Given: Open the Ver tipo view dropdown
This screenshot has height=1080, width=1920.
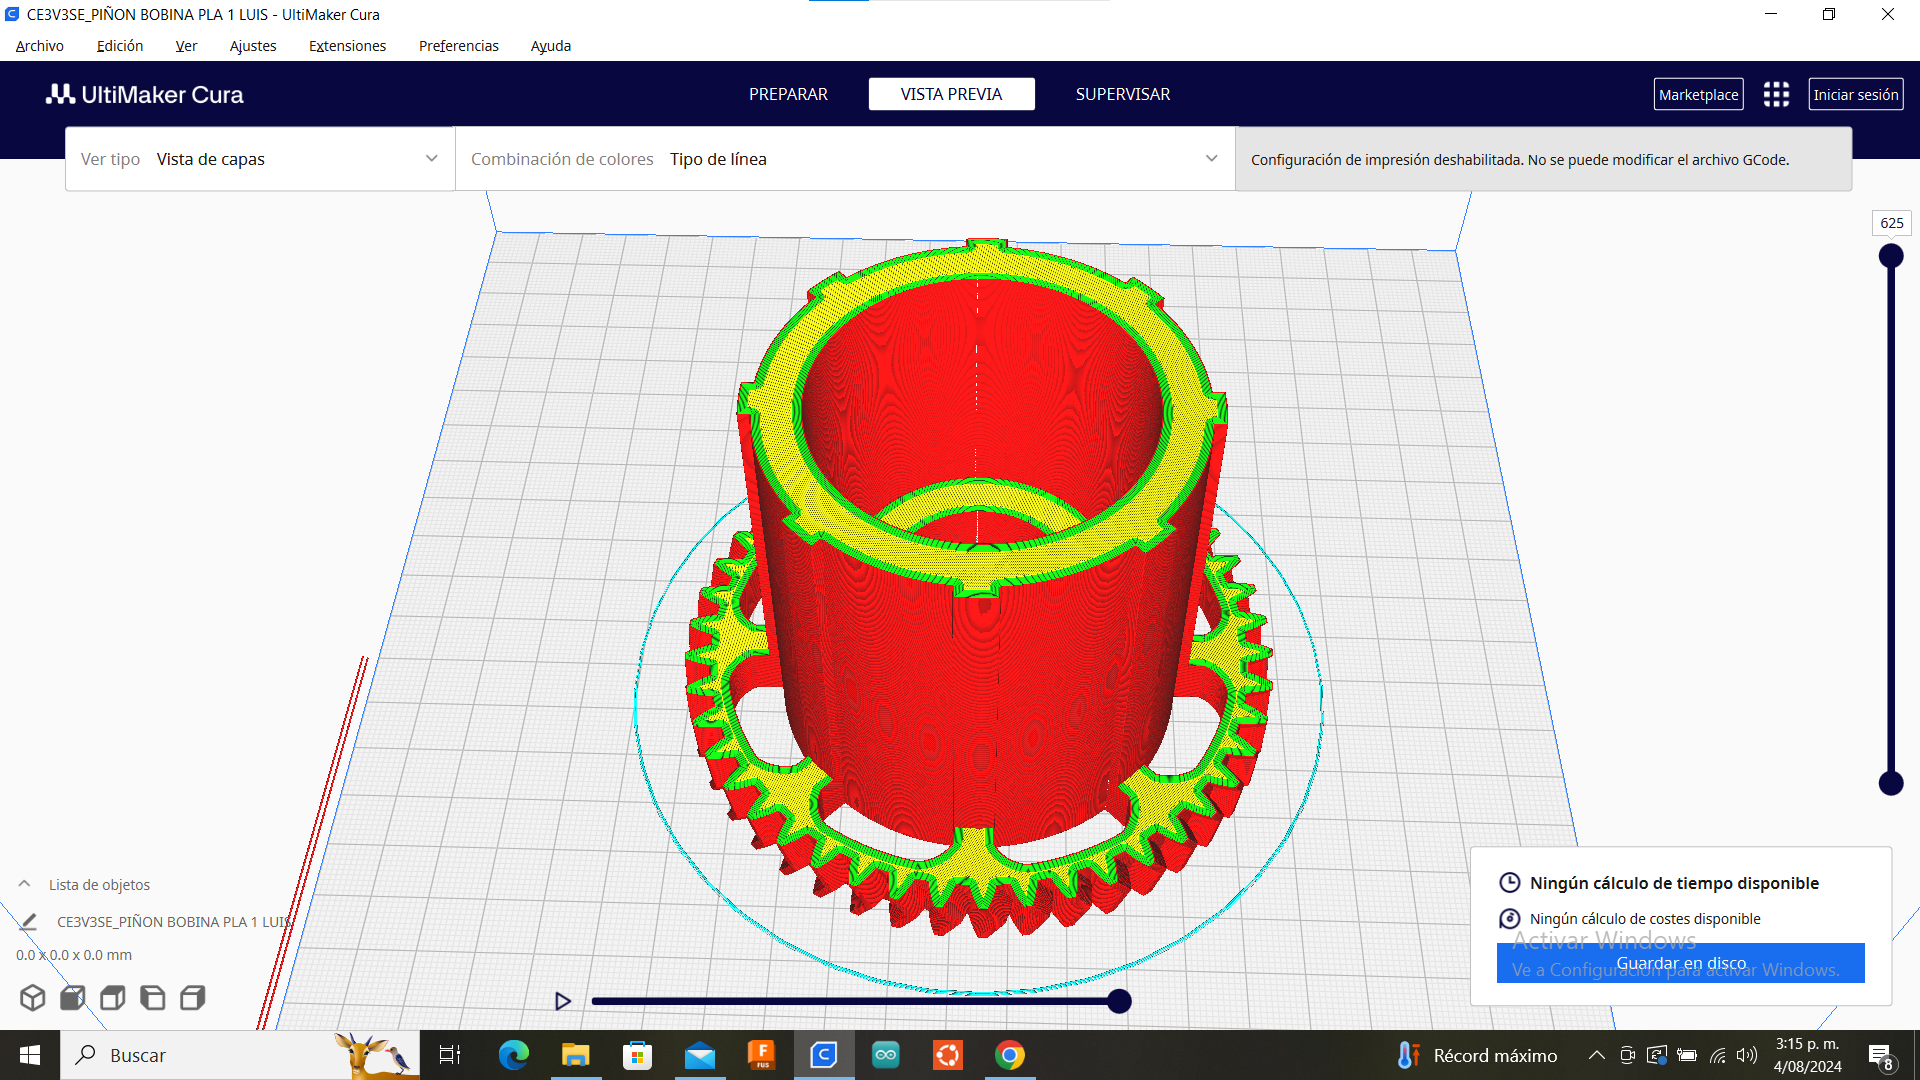Looking at the screenshot, I should (x=260, y=159).
